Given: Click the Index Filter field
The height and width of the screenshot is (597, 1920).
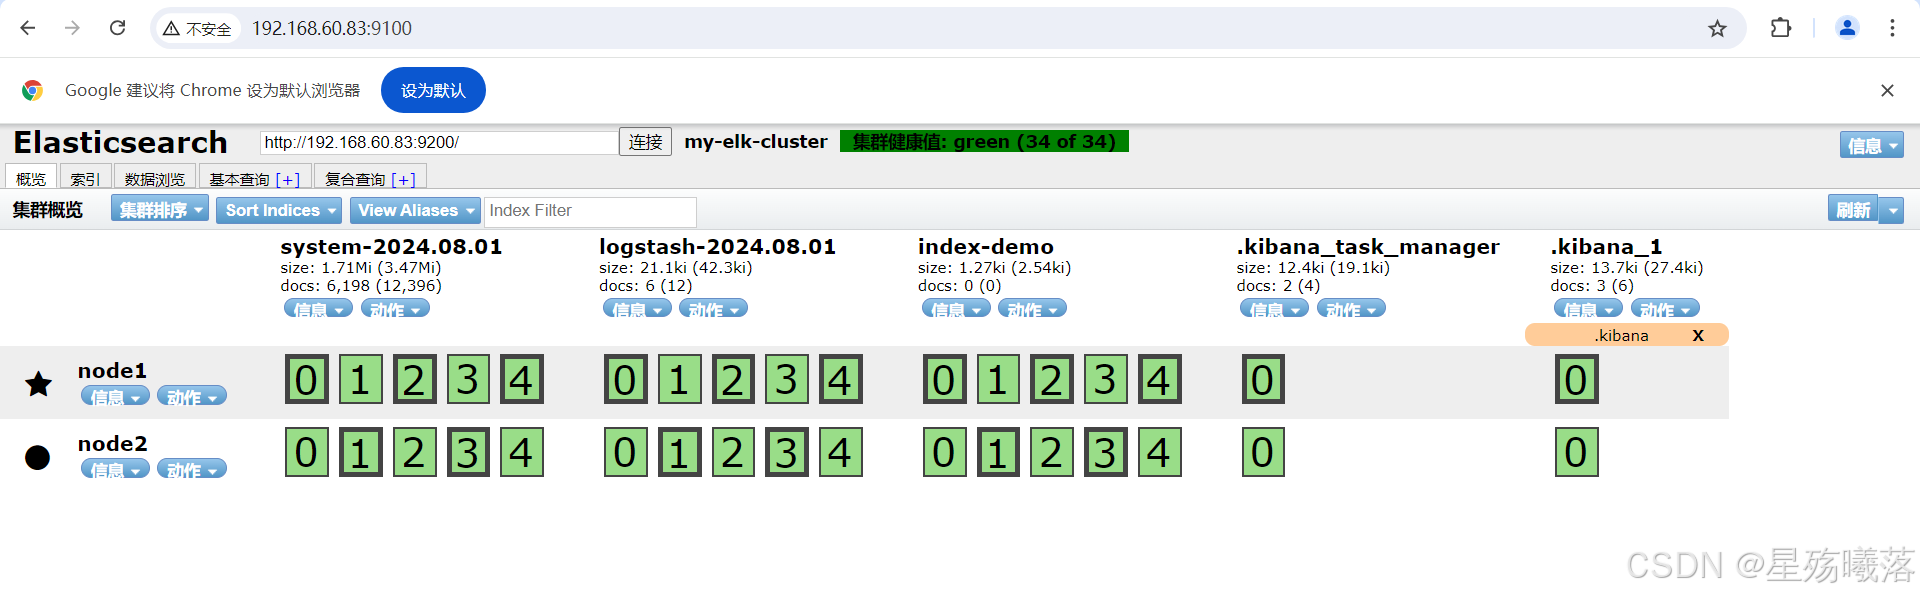Looking at the screenshot, I should click(x=590, y=211).
